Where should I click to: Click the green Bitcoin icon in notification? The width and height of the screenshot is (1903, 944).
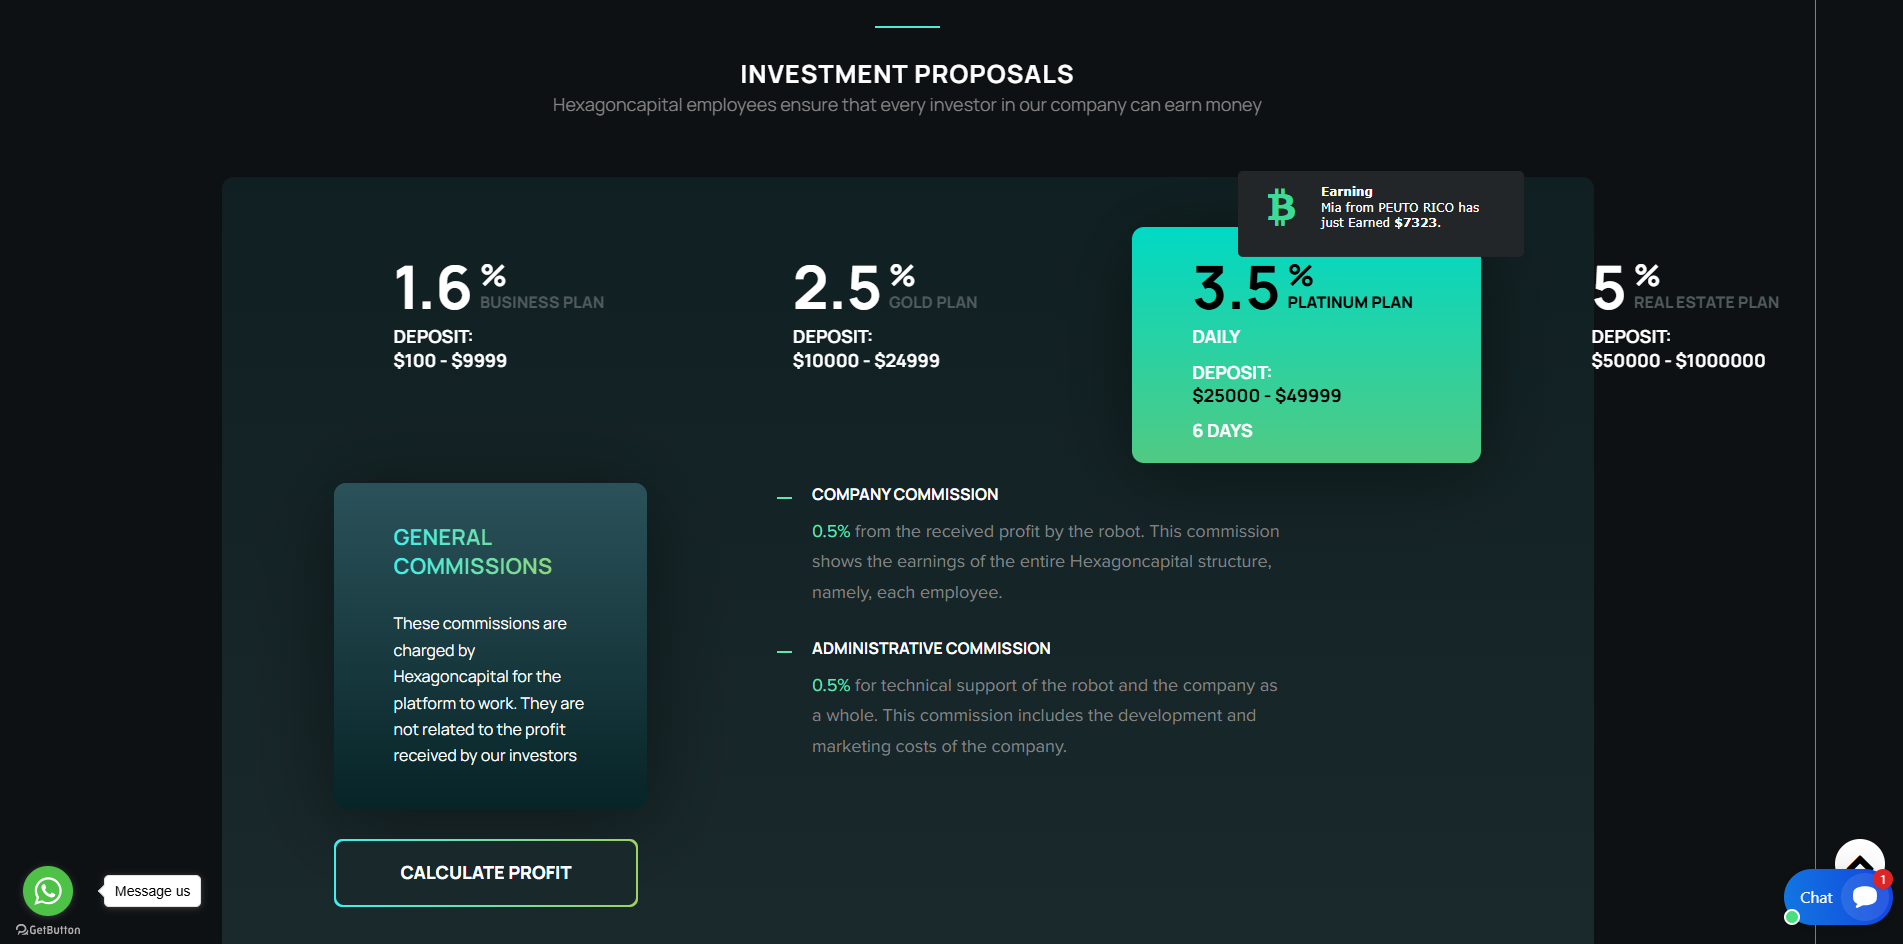point(1281,207)
